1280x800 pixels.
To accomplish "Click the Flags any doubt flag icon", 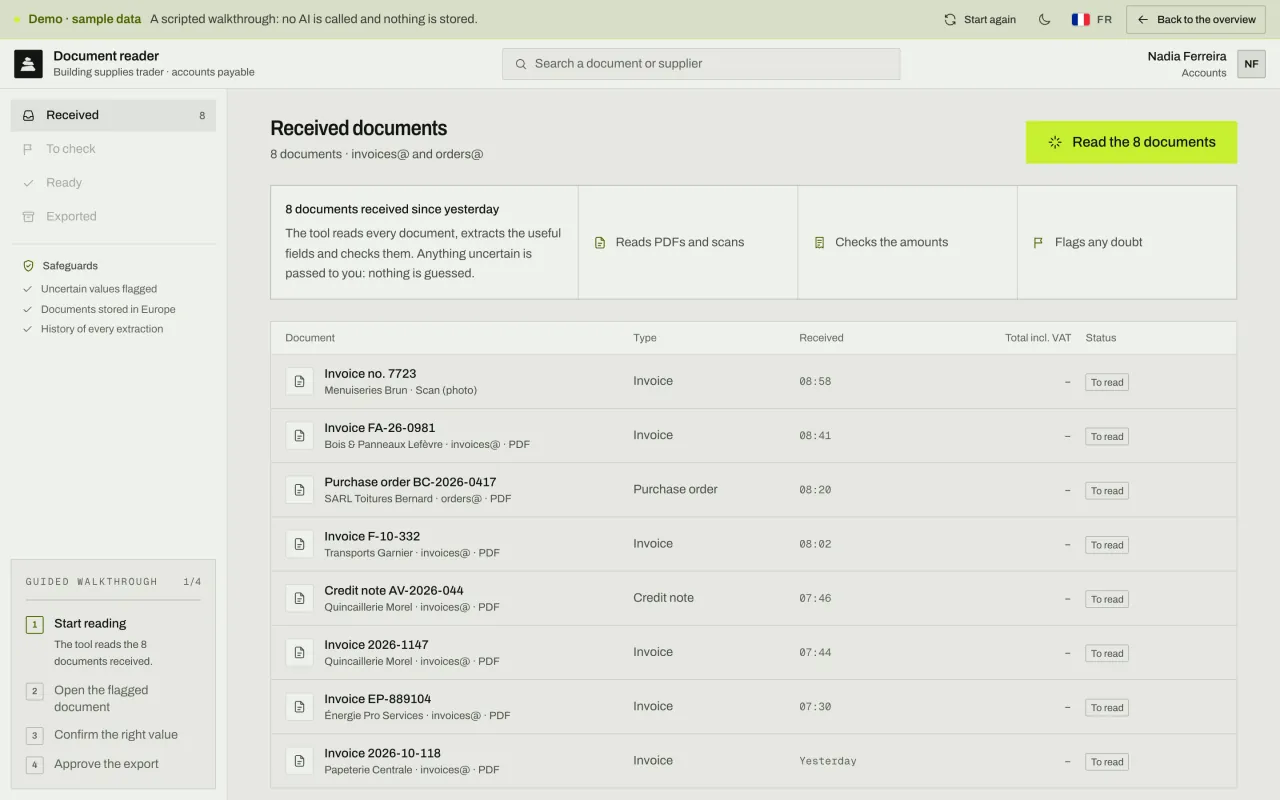I will point(1038,242).
